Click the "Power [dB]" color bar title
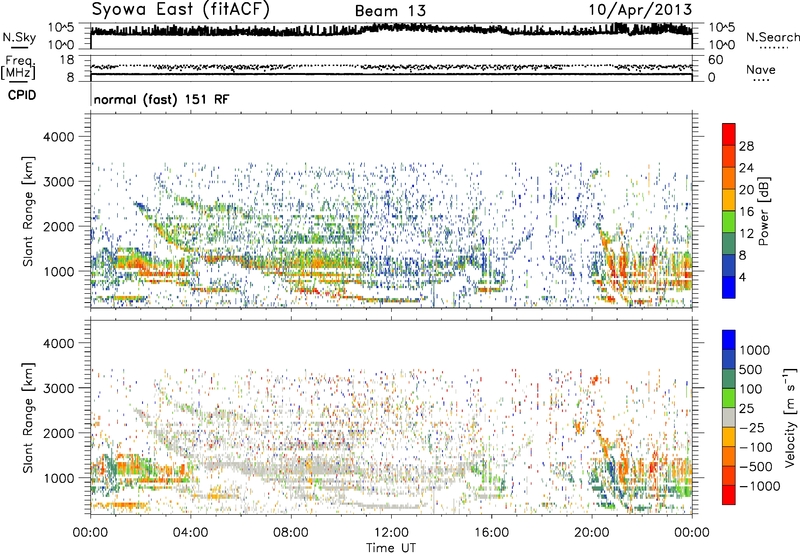 (x=764, y=211)
